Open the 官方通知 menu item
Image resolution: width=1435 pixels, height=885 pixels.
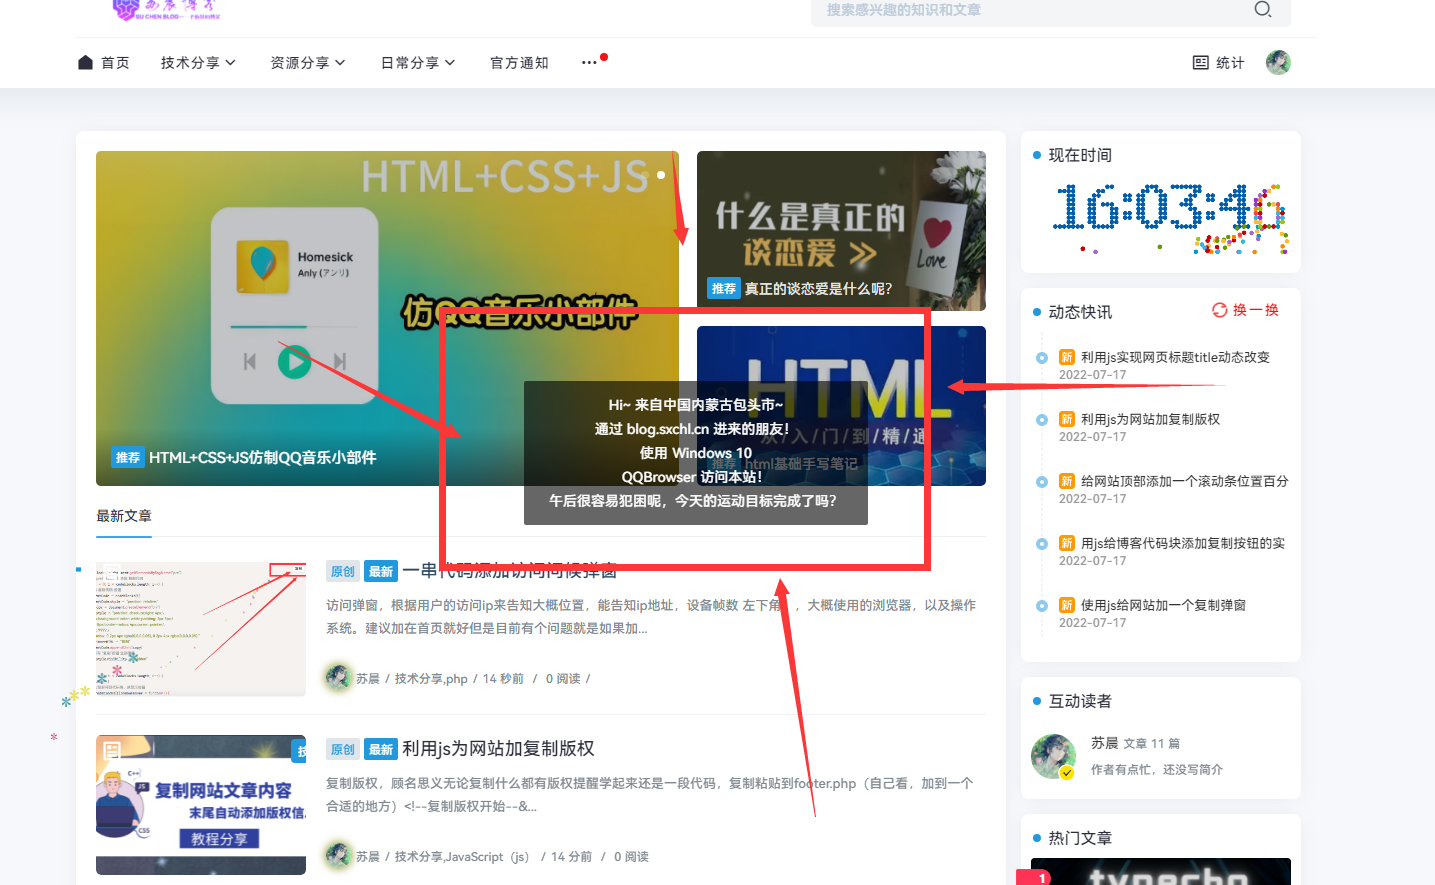[519, 63]
